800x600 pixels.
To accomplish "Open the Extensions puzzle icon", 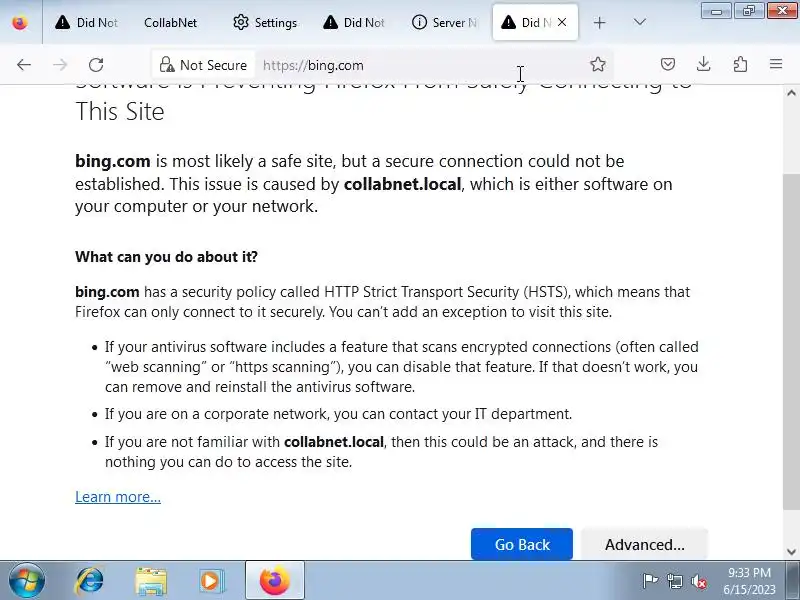I will point(740,65).
